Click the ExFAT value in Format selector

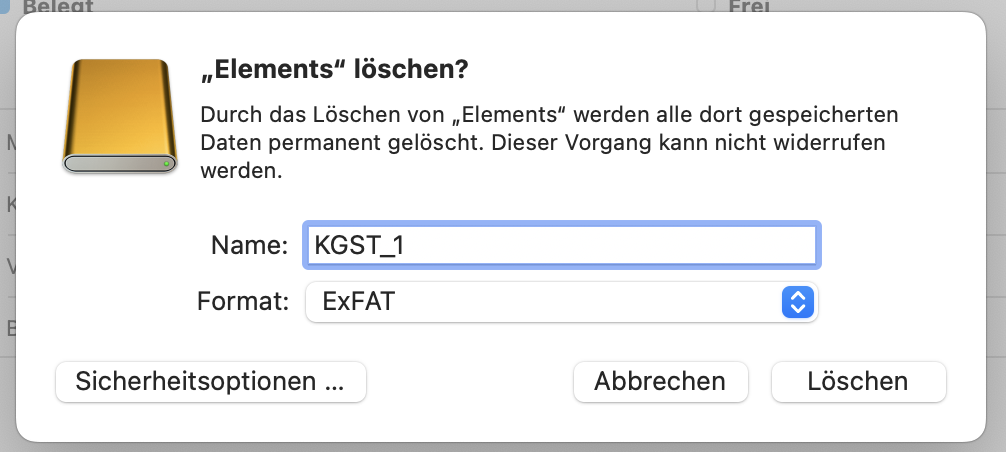pyautogui.click(x=358, y=301)
